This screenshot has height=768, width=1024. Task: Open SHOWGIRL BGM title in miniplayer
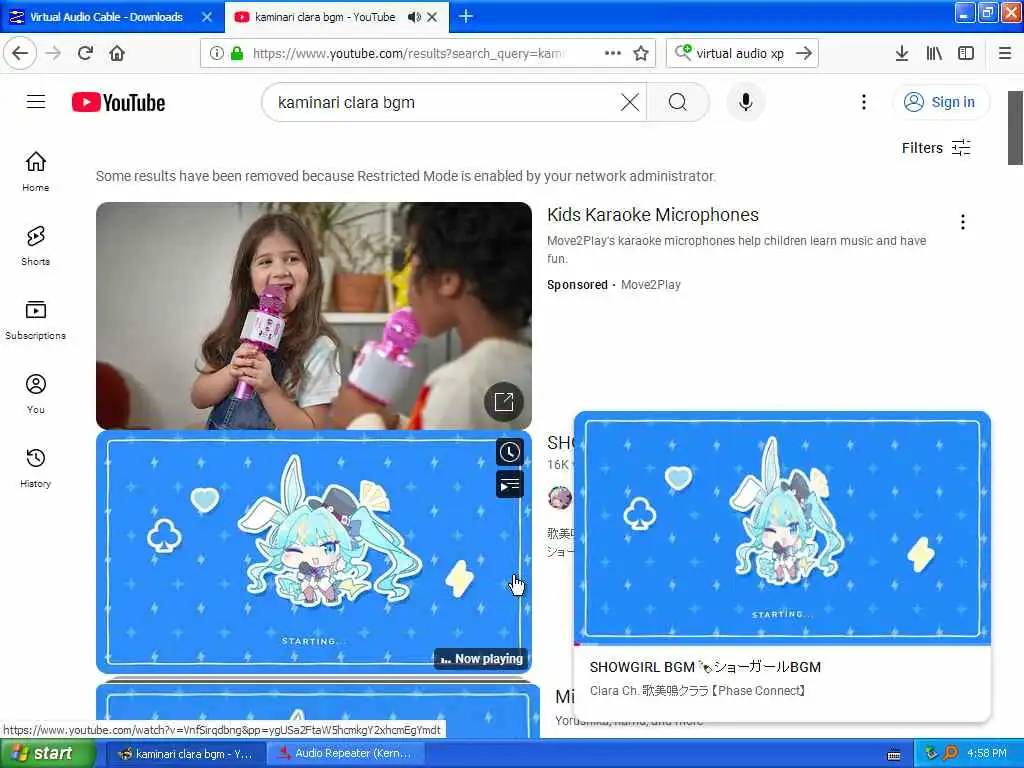(x=705, y=667)
